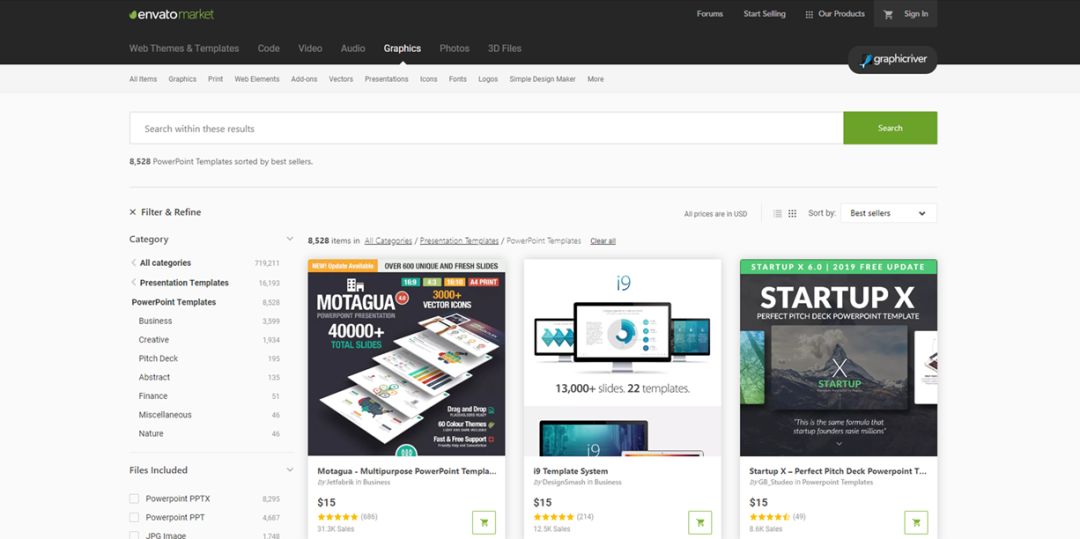
Task: Add Startup X template to cart
Action: point(916,522)
